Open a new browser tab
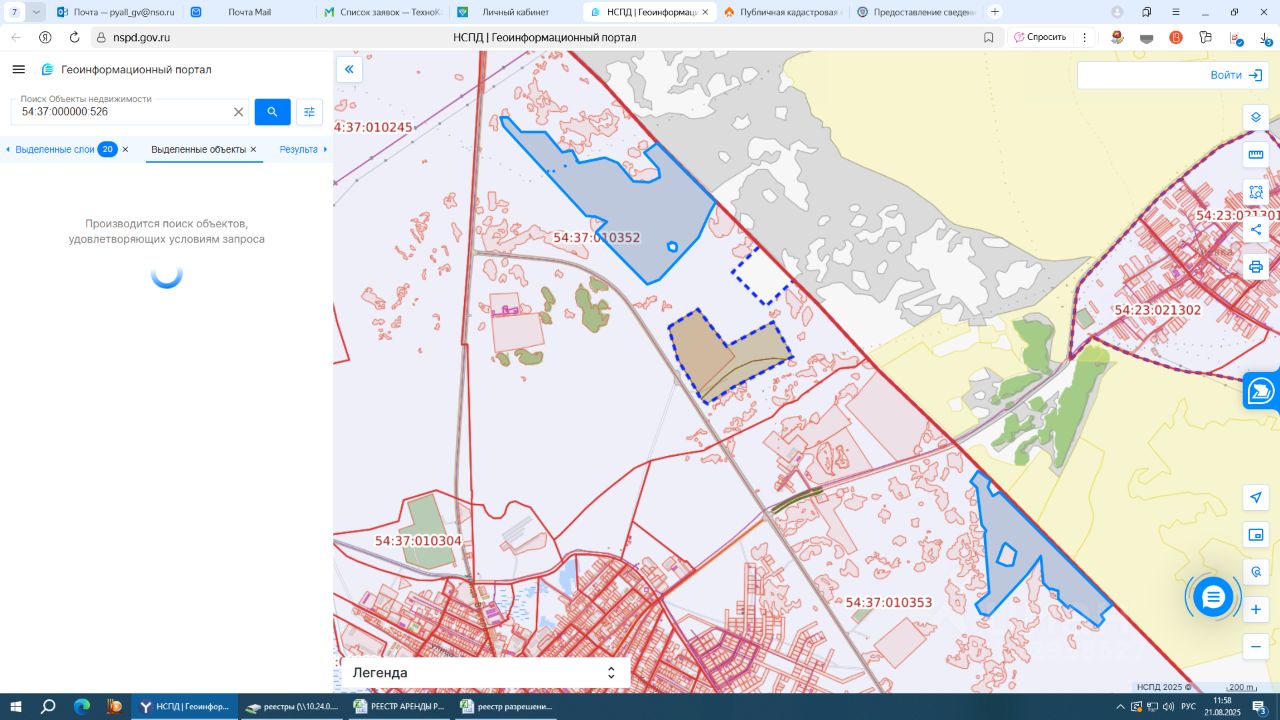This screenshot has width=1280, height=720. pos(995,12)
